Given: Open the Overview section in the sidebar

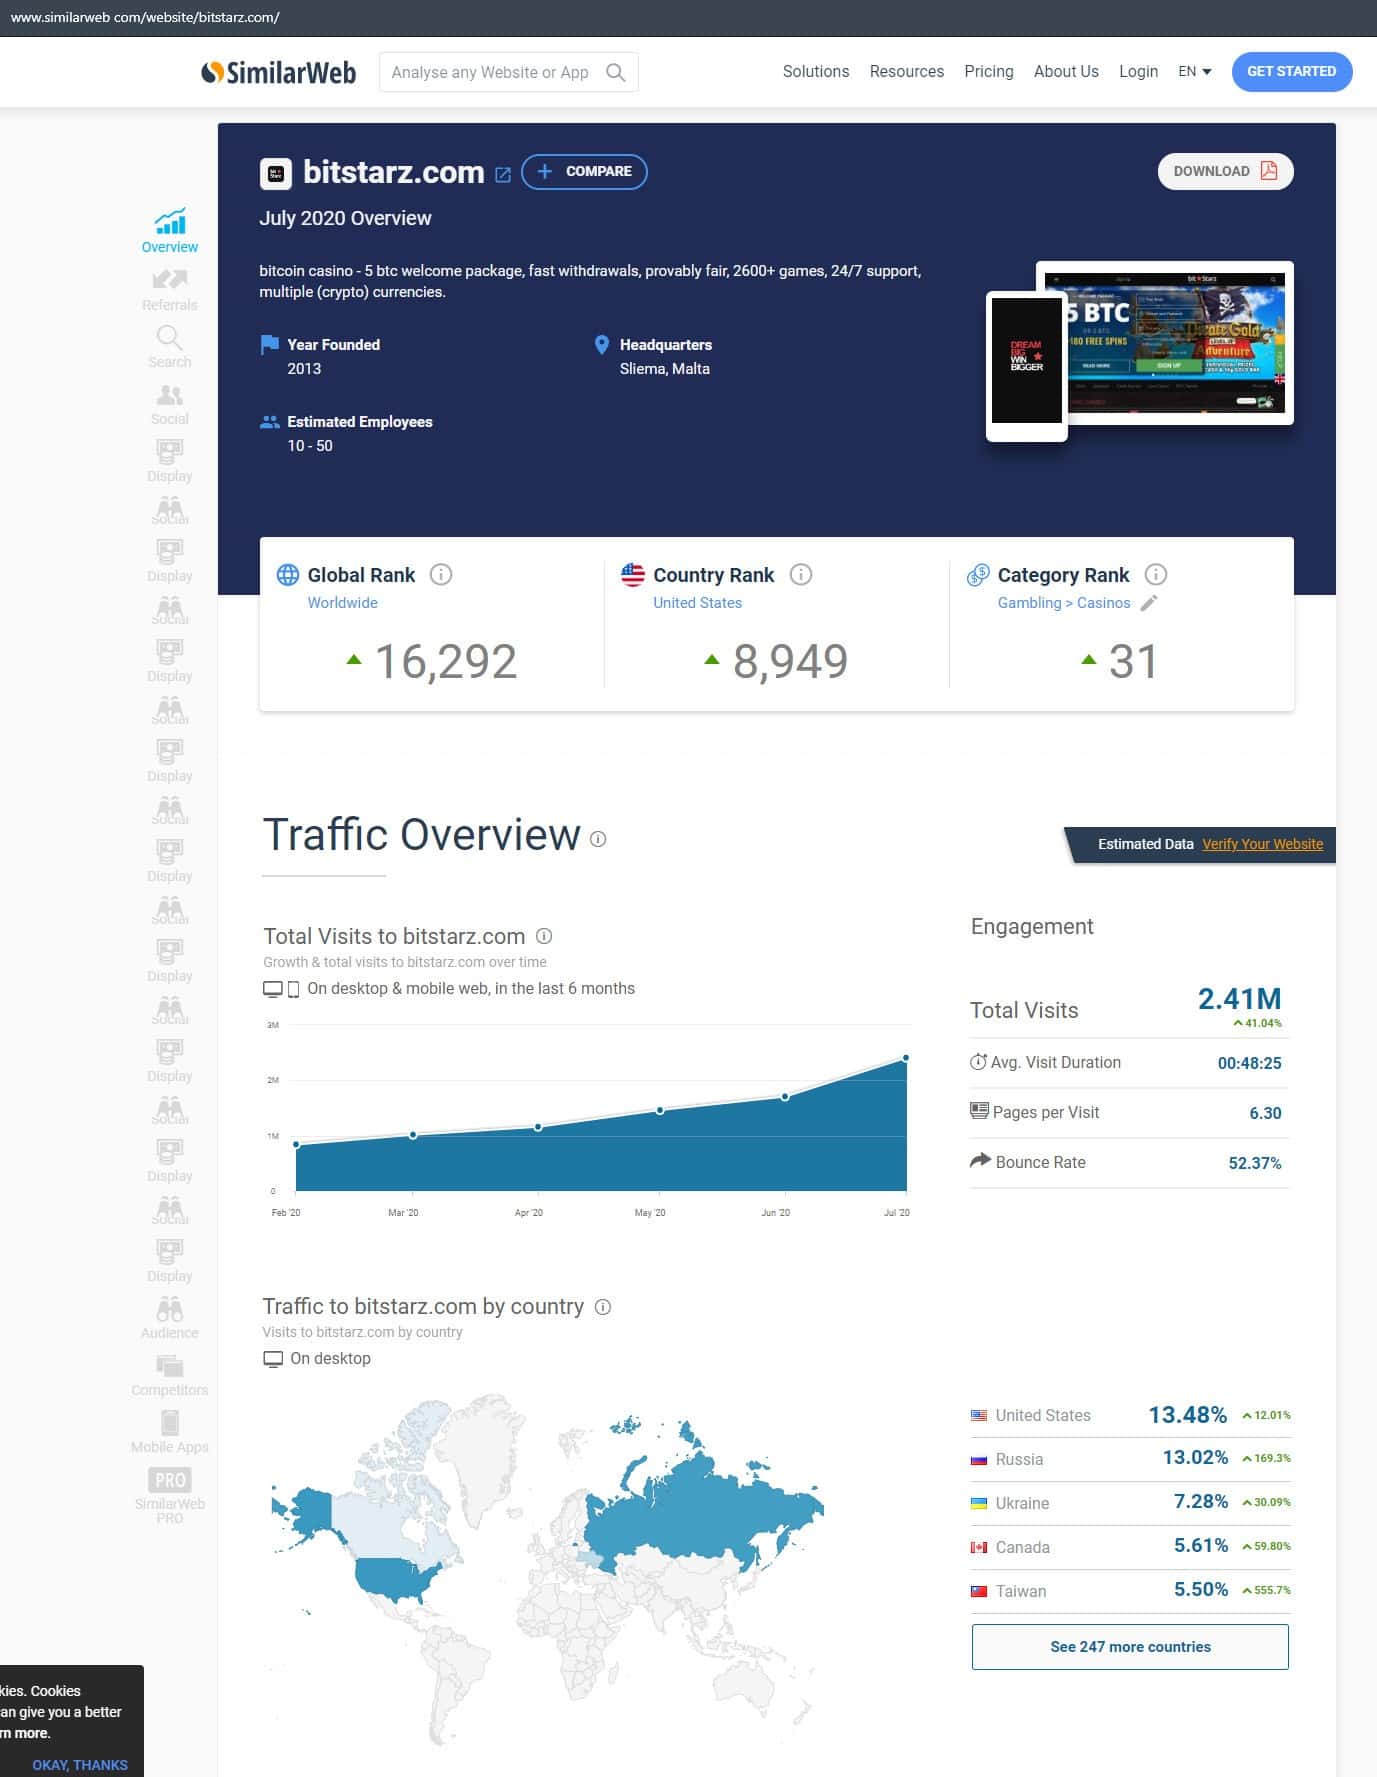Looking at the screenshot, I should coord(170,231).
